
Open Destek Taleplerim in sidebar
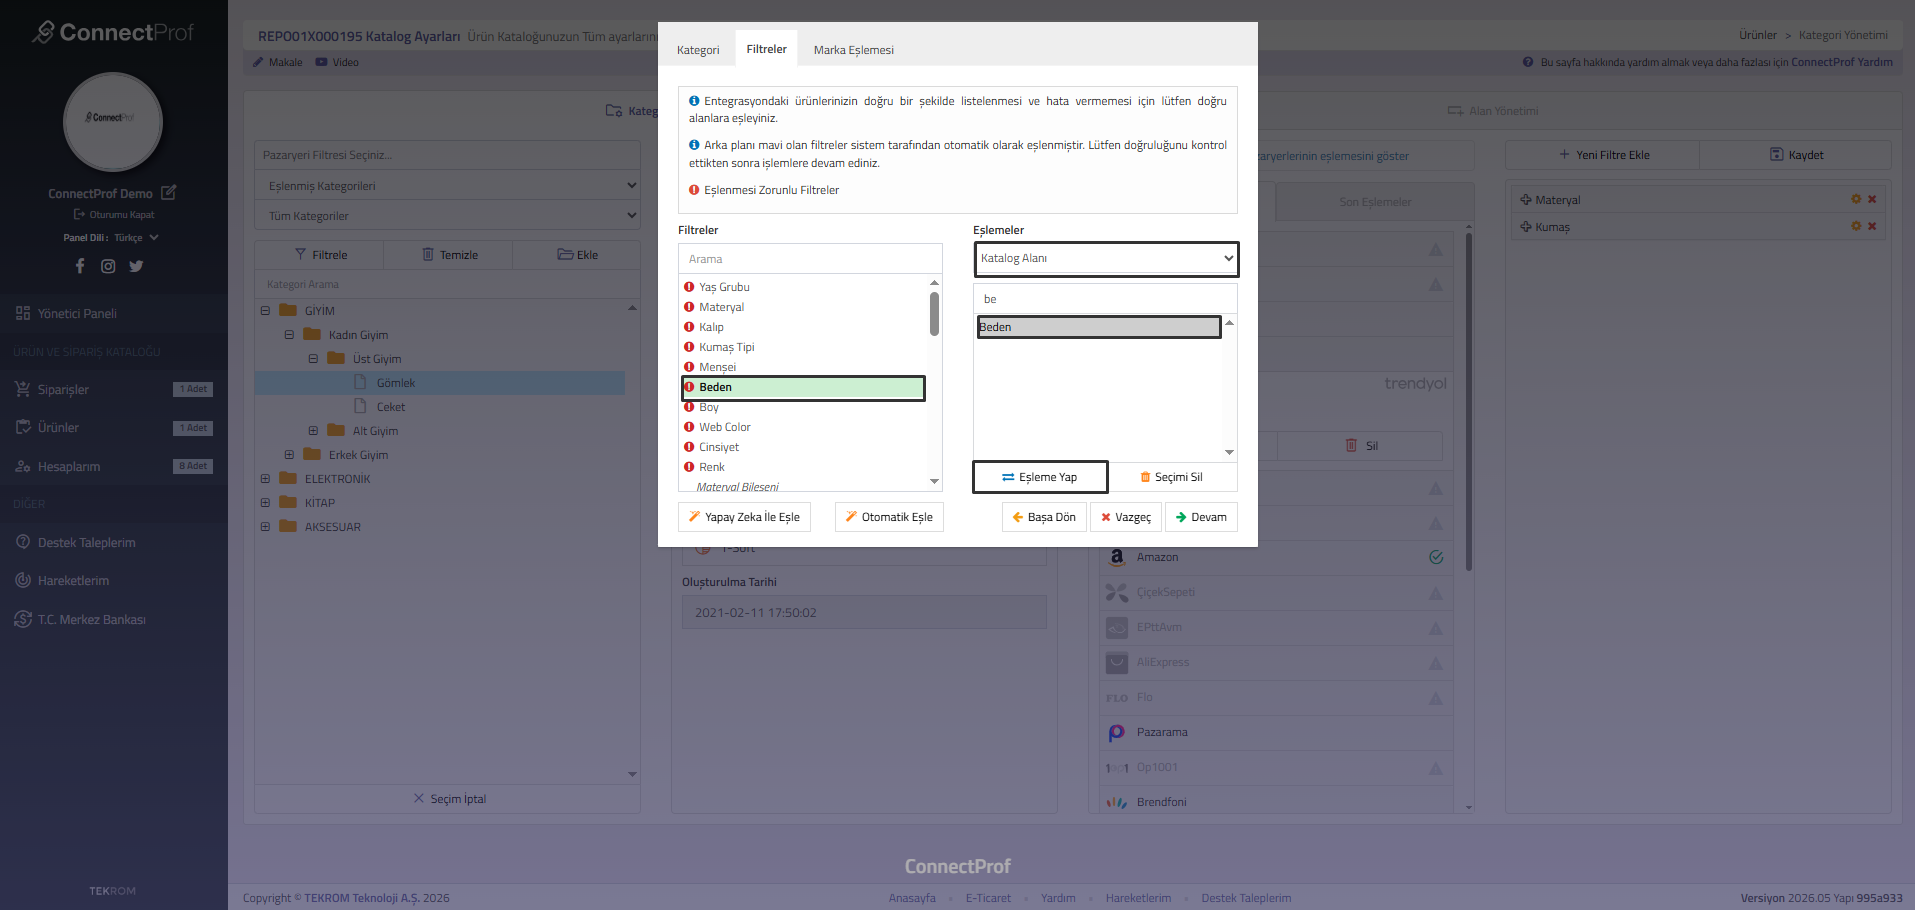pos(114,542)
